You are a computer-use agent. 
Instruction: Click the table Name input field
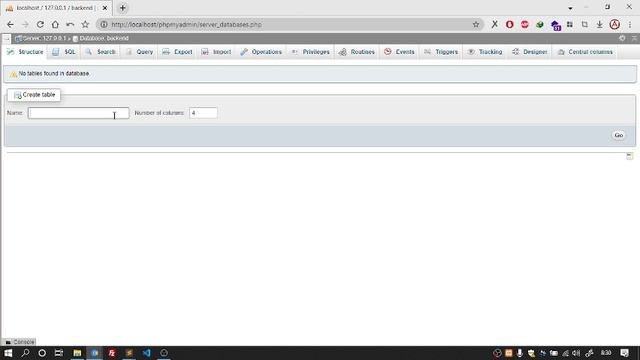[x=78, y=113]
